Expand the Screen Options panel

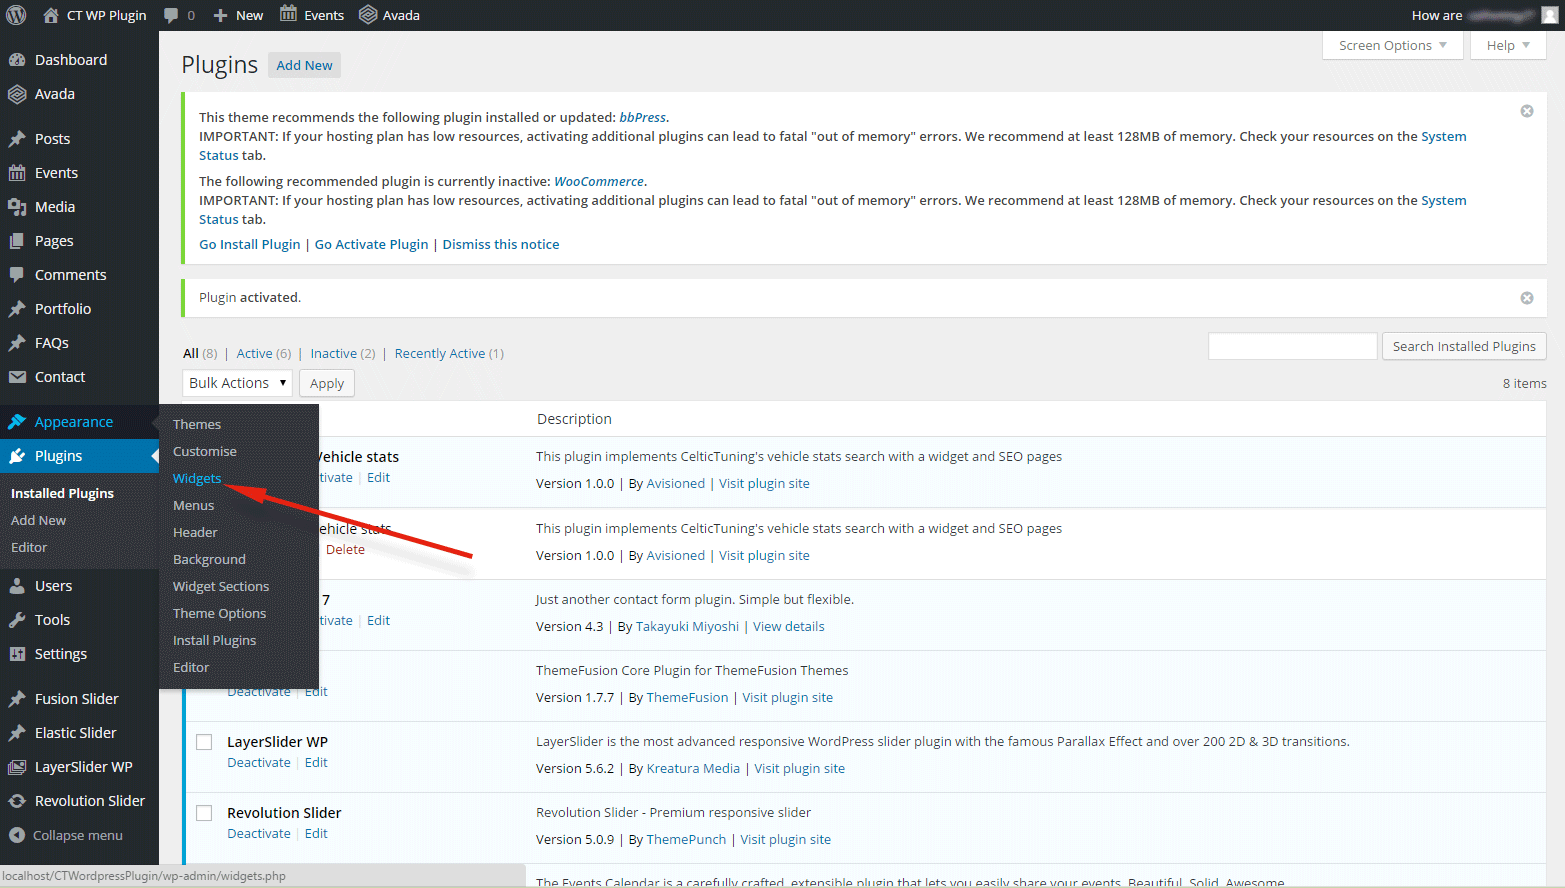coord(1392,46)
